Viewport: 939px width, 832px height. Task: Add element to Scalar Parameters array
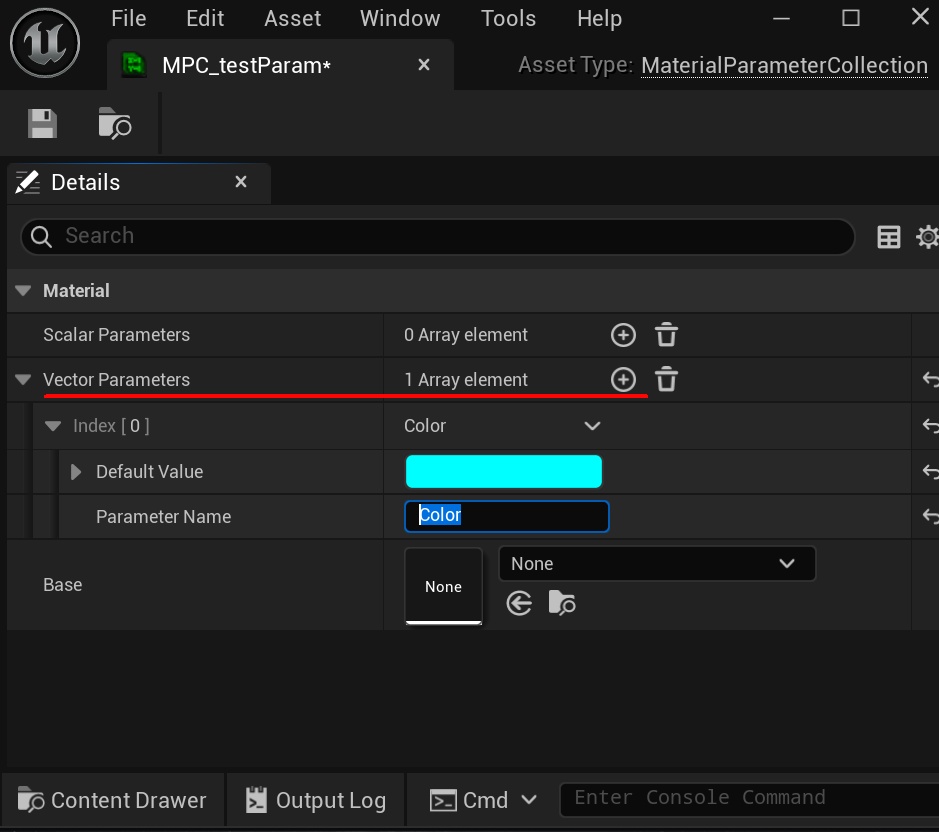pos(623,335)
